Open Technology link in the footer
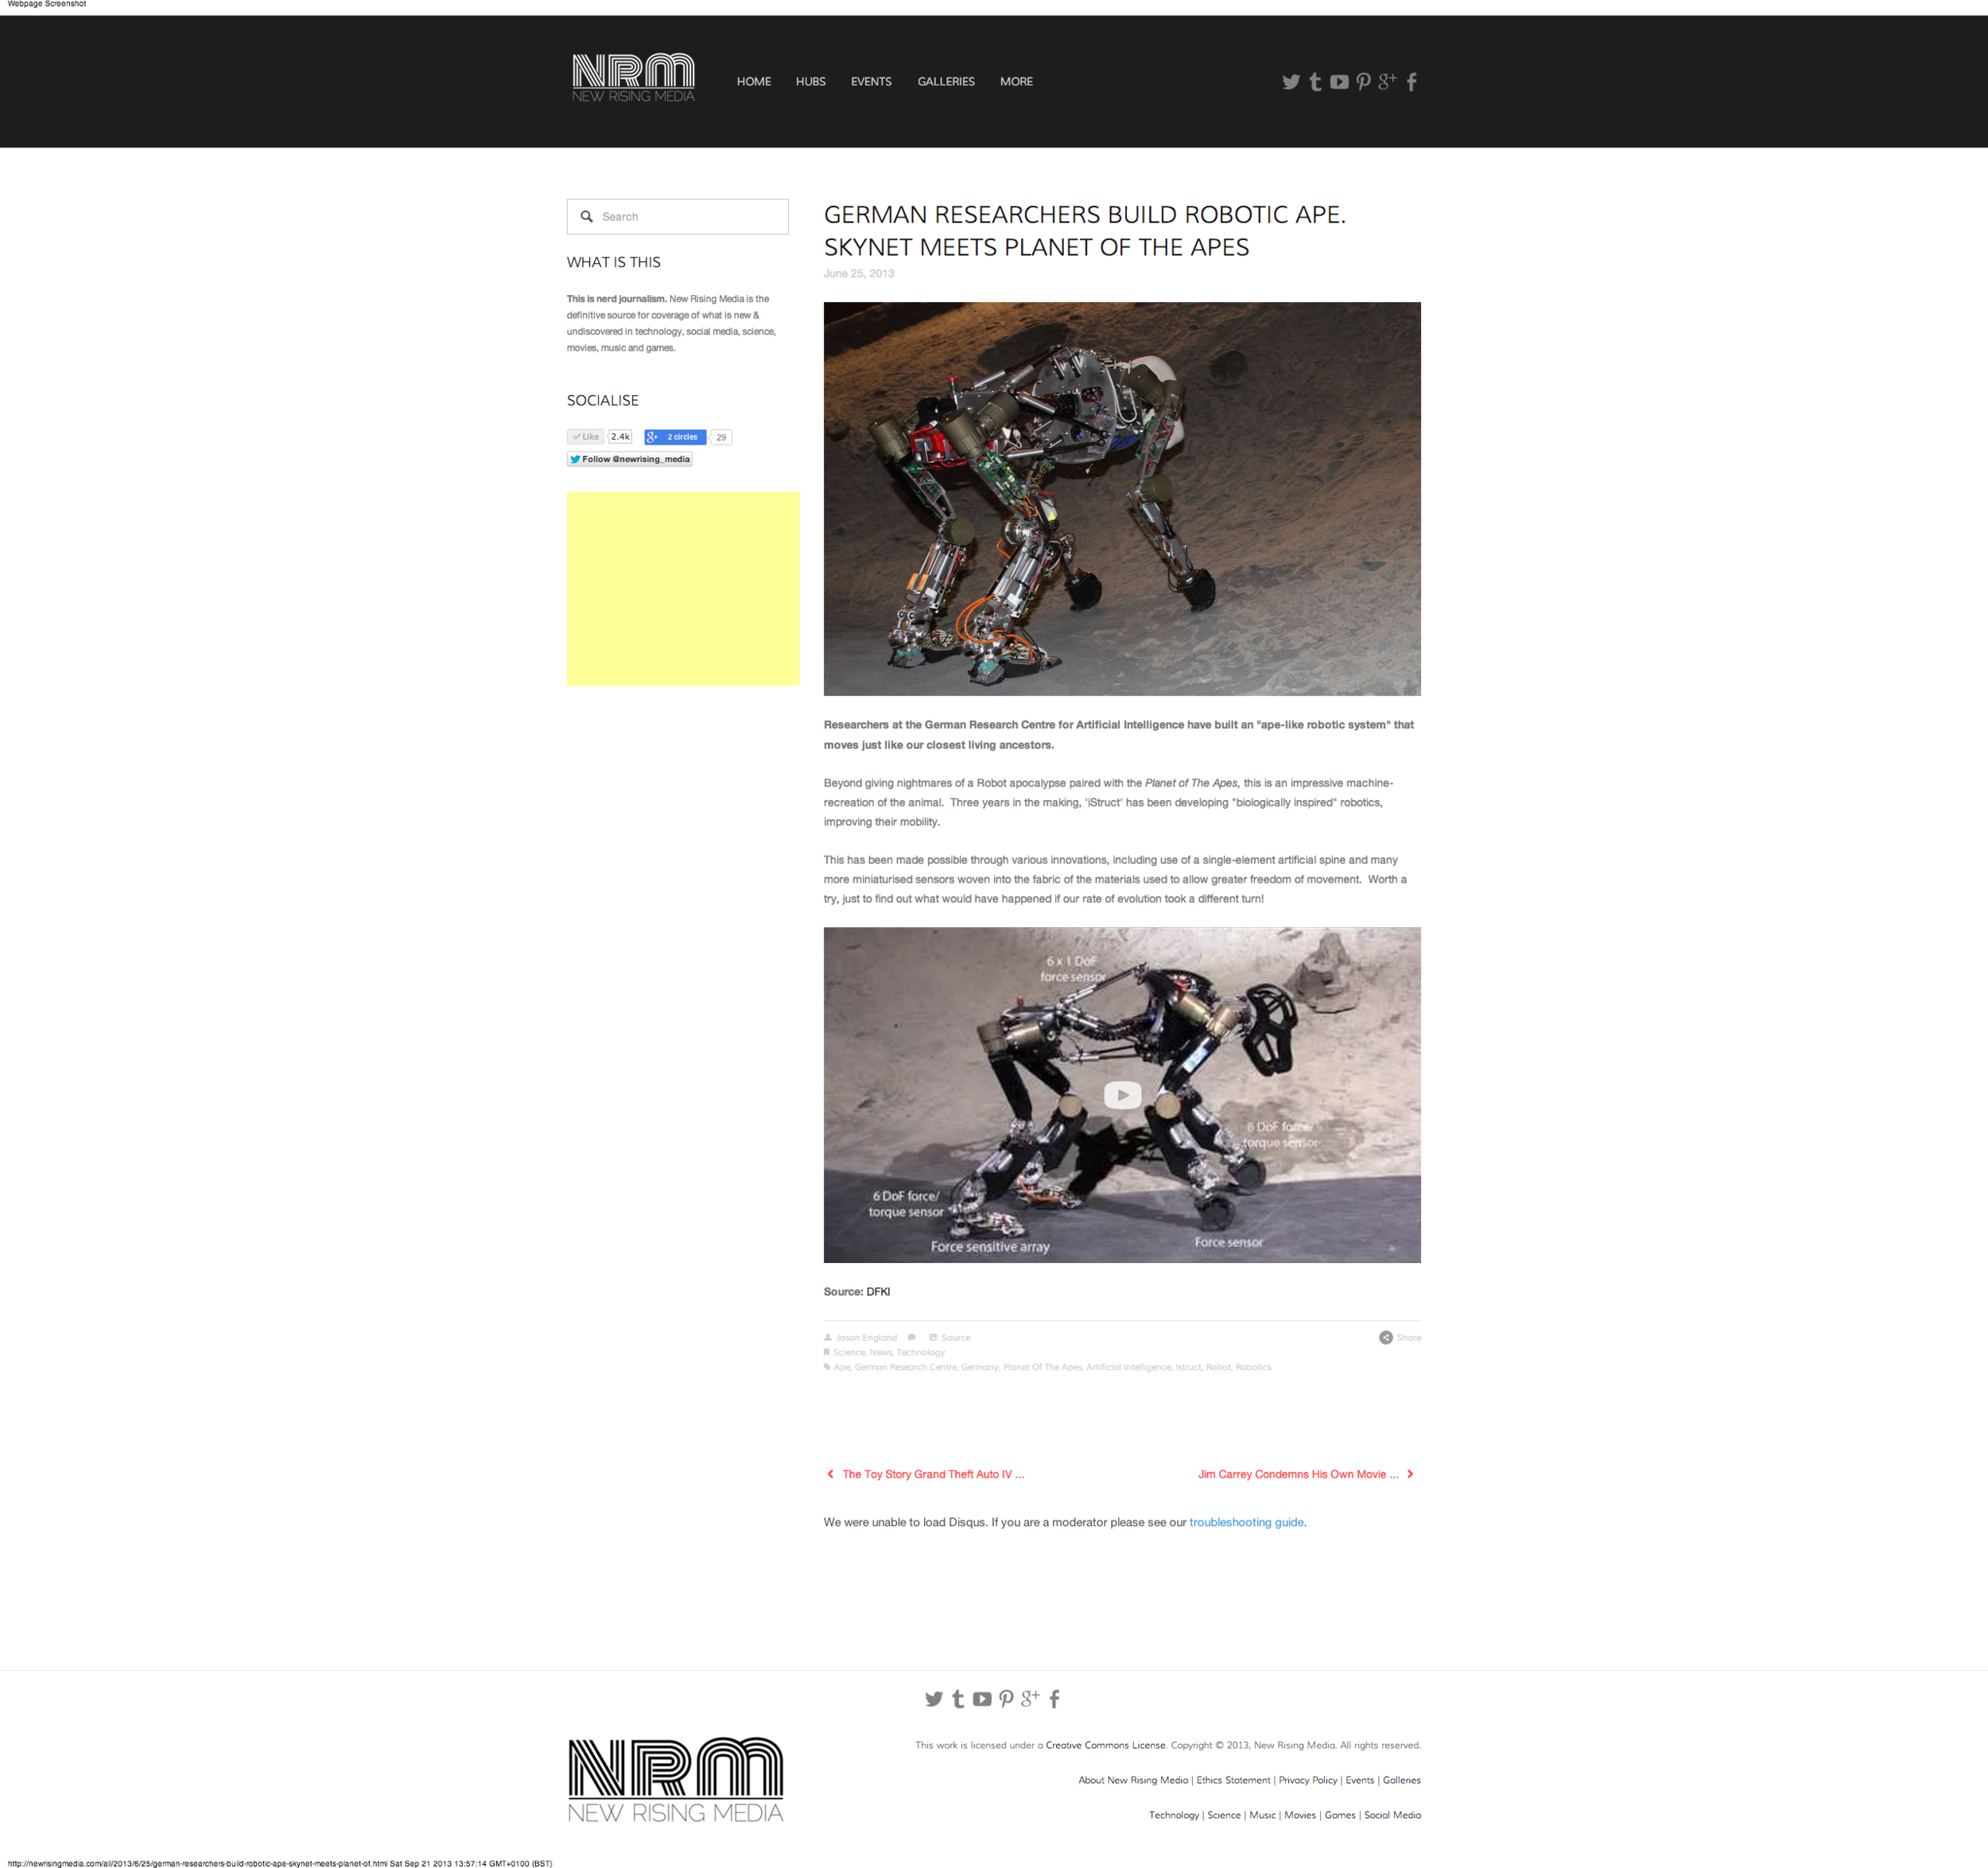1988x1868 pixels. click(1174, 1815)
